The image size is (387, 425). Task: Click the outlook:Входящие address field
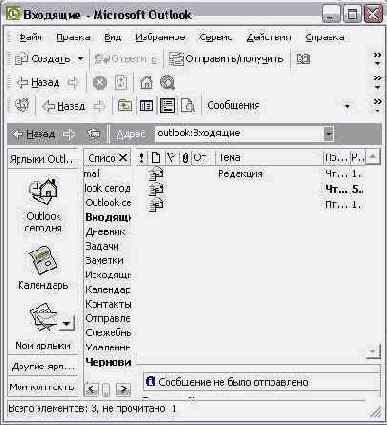click(x=240, y=133)
